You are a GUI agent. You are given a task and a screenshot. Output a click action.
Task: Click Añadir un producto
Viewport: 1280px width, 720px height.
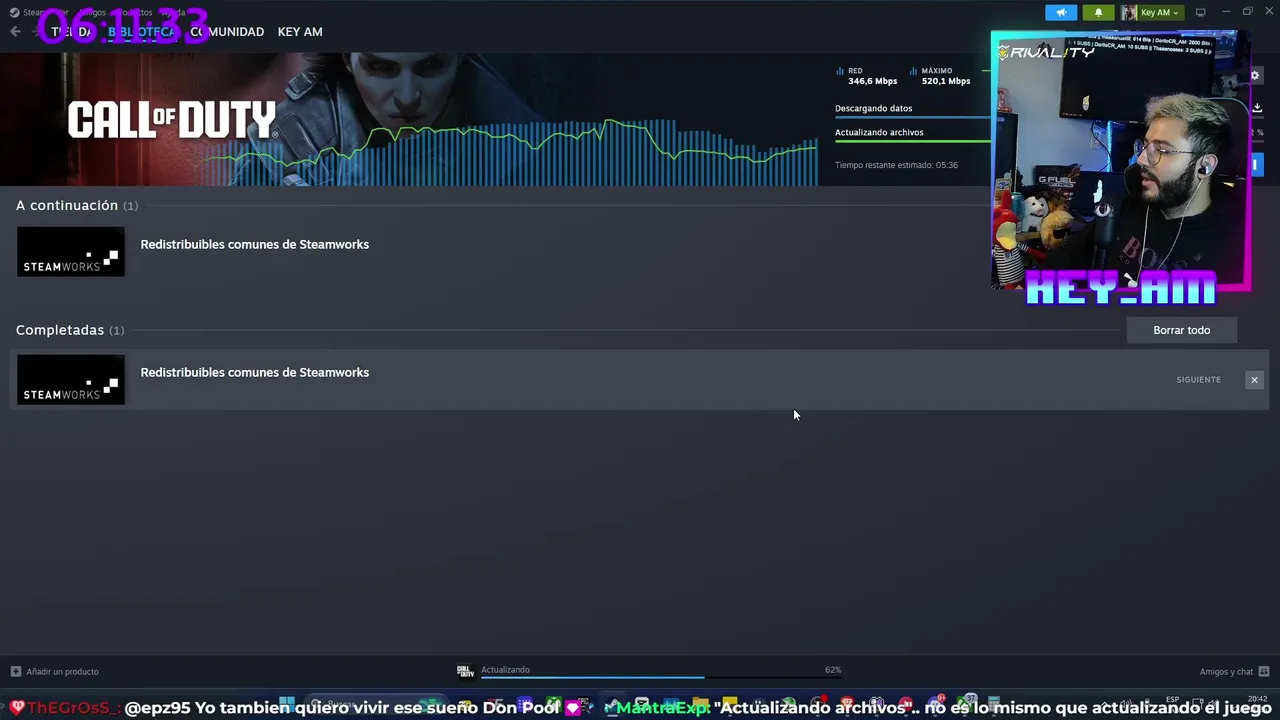[x=62, y=671]
